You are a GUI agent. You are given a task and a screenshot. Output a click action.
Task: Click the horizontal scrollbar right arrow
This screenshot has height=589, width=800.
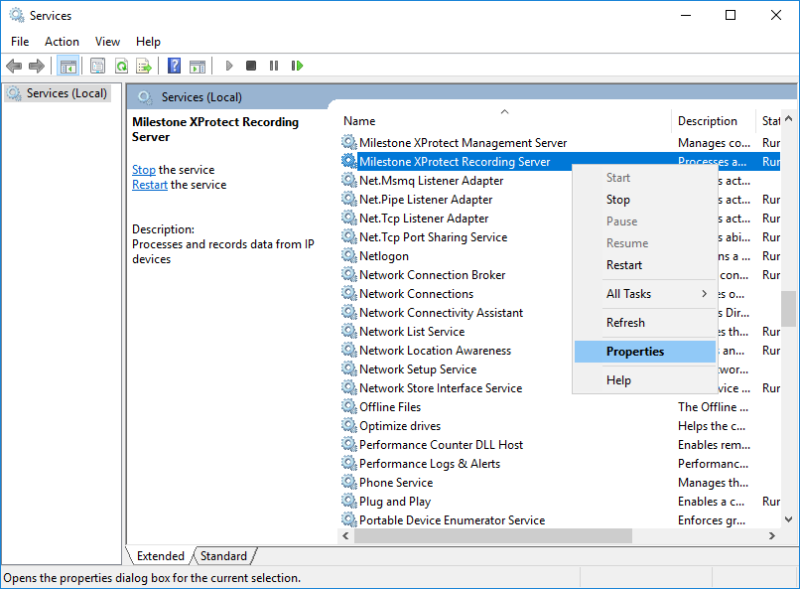tap(772, 535)
